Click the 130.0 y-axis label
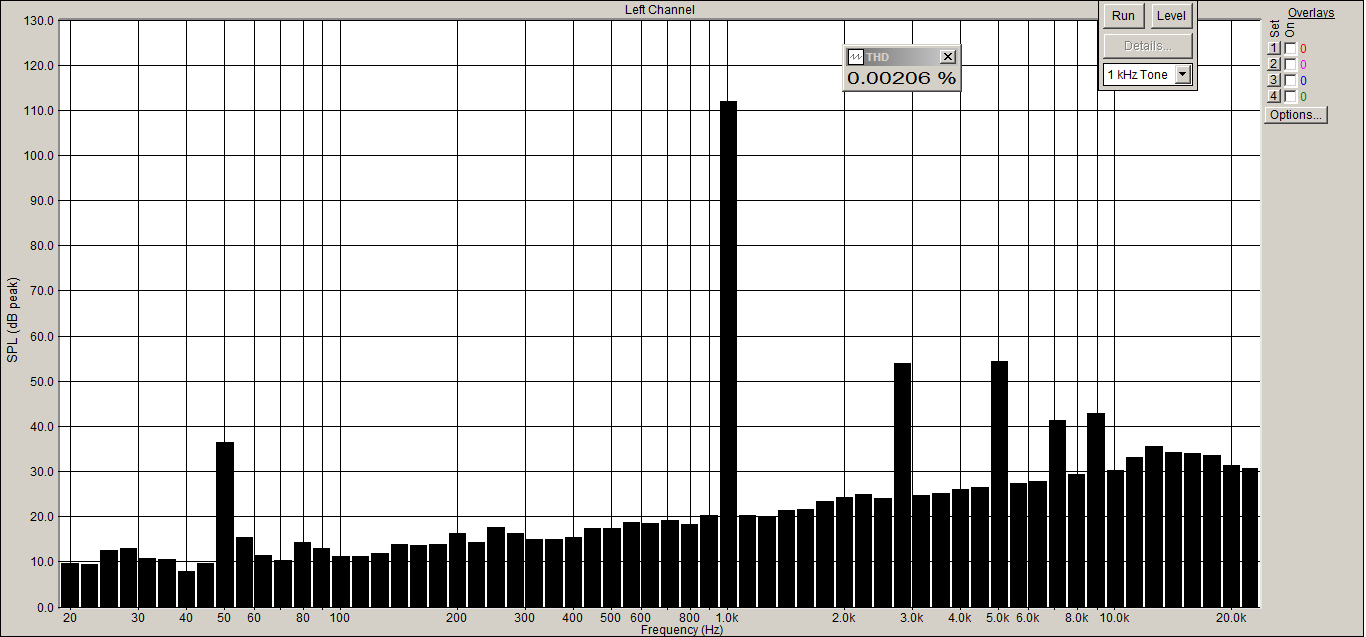 click(x=40, y=21)
